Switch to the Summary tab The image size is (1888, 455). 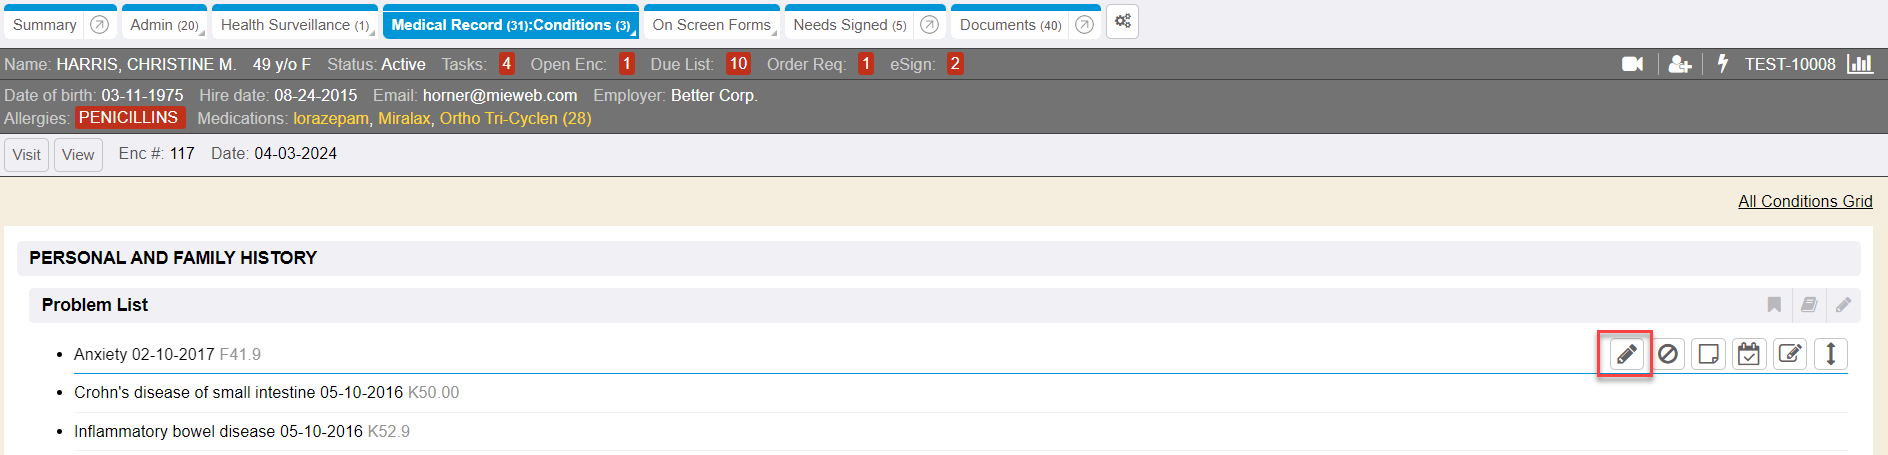click(x=45, y=25)
